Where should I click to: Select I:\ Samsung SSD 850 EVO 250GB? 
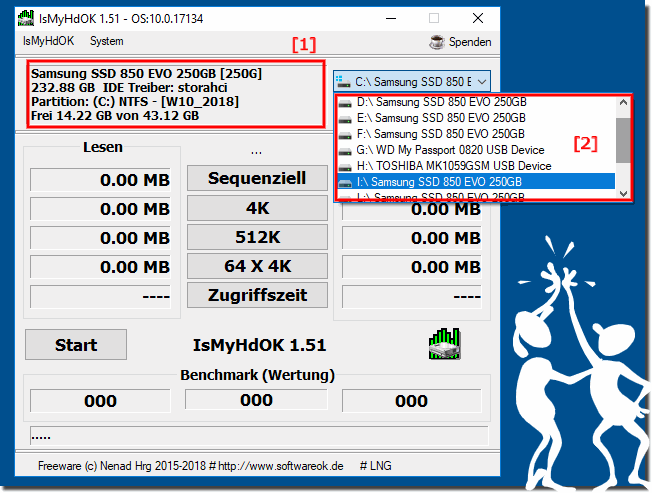[476, 182]
